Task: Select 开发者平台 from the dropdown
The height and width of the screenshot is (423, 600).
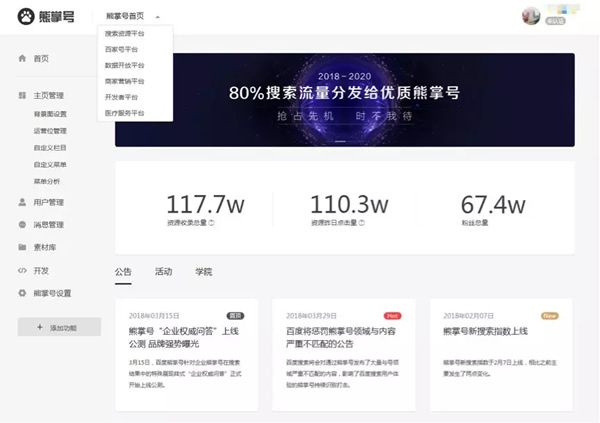Action: (x=121, y=97)
